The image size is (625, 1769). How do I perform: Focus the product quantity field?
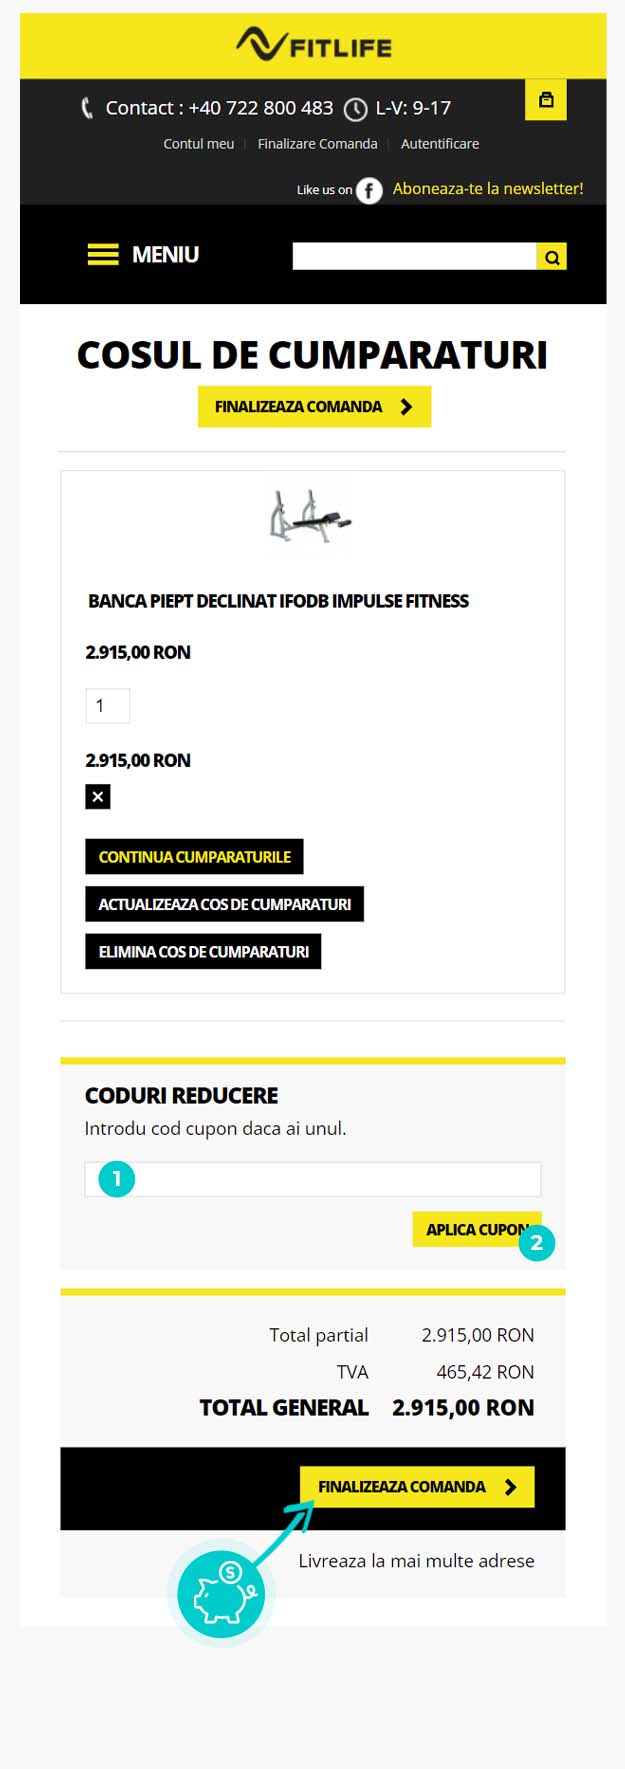pyautogui.click(x=108, y=706)
